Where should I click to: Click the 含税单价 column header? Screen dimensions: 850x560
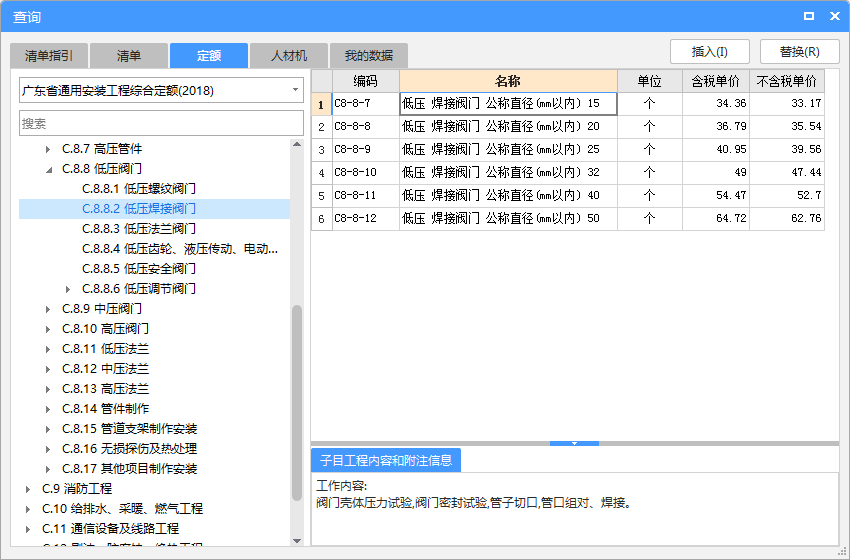[716, 81]
